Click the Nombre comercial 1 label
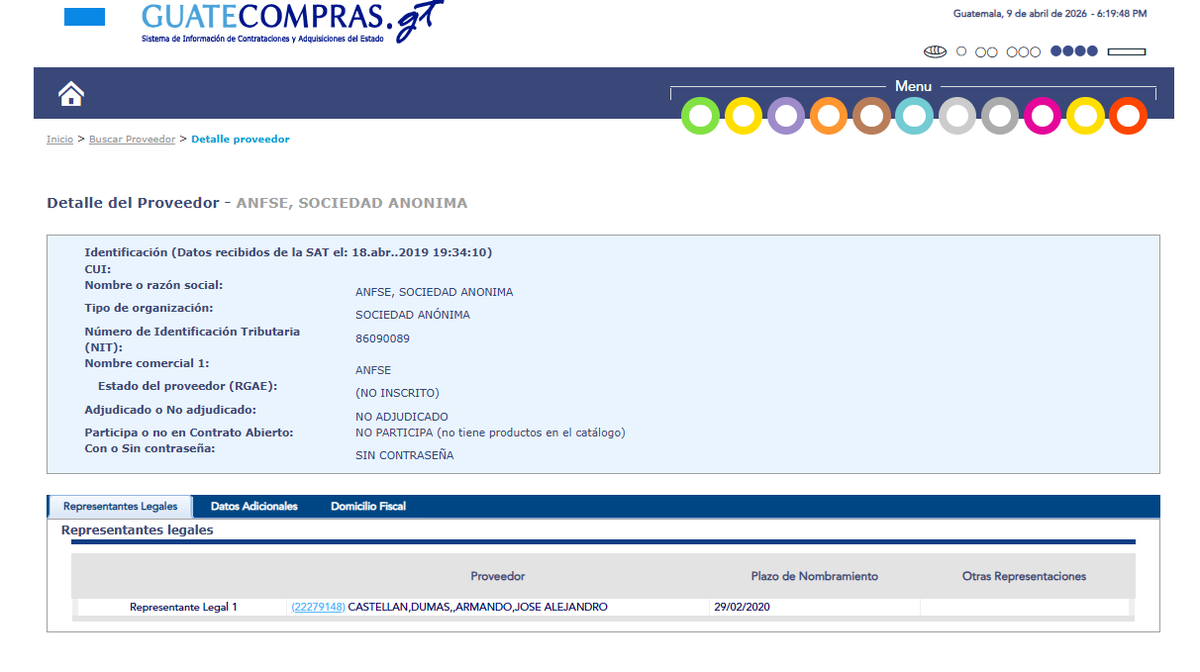This screenshot has height=672, width=1200. point(147,363)
